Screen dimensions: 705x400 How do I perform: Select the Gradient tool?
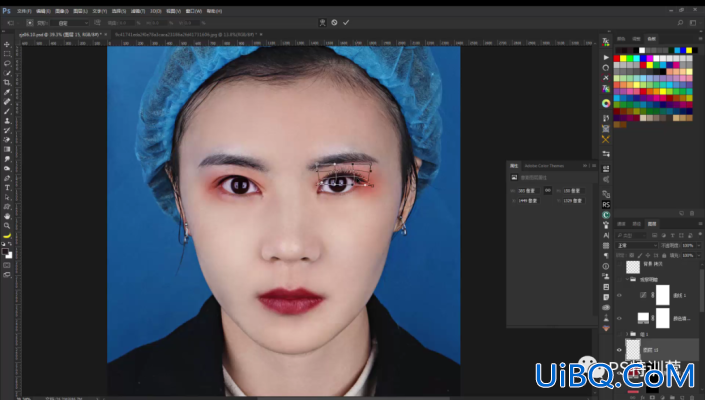7,149
